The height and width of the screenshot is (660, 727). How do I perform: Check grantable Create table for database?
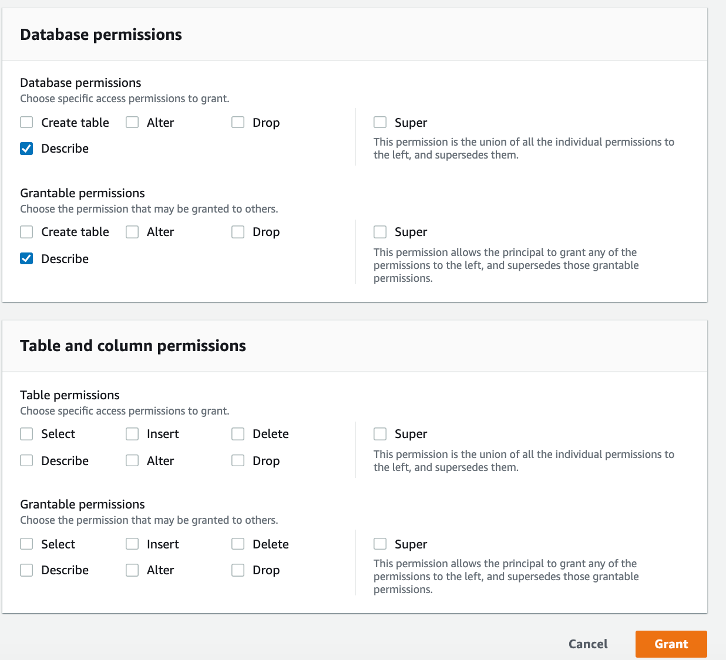point(27,232)
